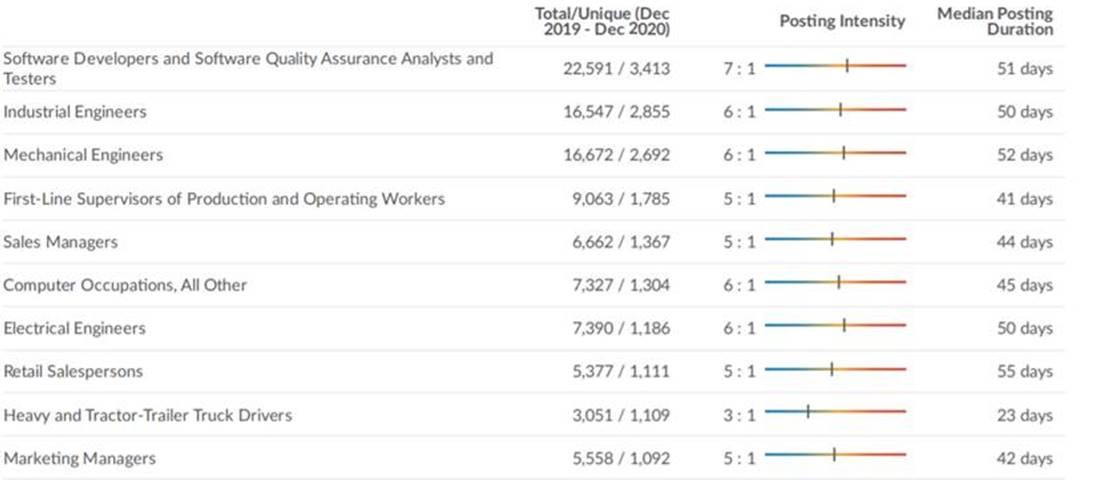Click the Posting Intensity column header
The width and height of the screenshot is (1104, 480).
coord(842,21)
